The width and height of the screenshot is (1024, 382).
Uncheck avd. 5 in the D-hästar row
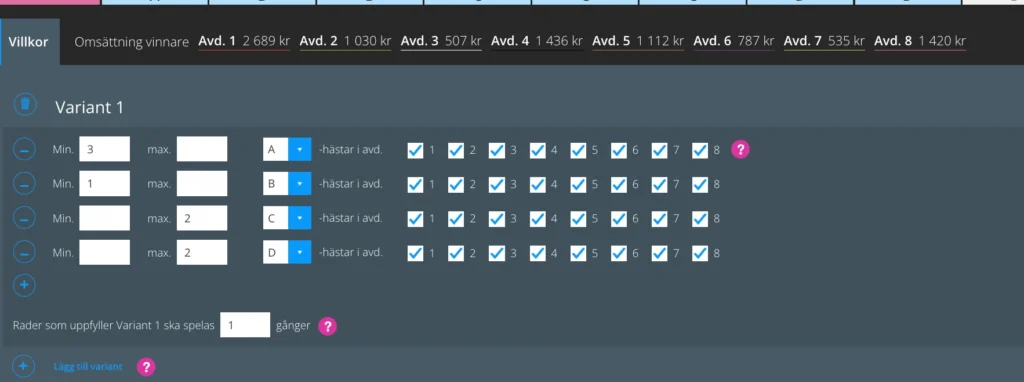578,252
